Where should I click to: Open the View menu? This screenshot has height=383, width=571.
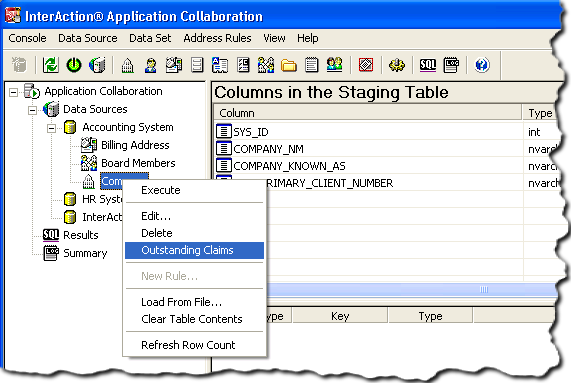(274, 38)
